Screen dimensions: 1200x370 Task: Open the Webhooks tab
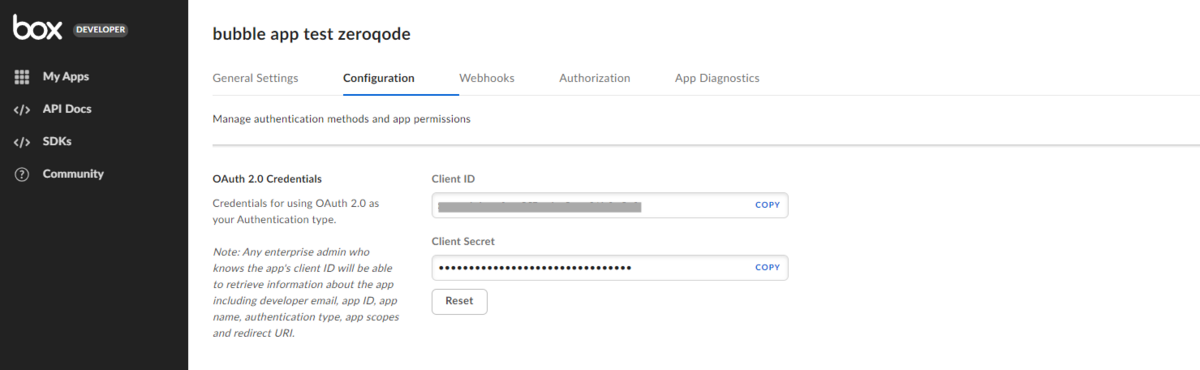[487, 78]
